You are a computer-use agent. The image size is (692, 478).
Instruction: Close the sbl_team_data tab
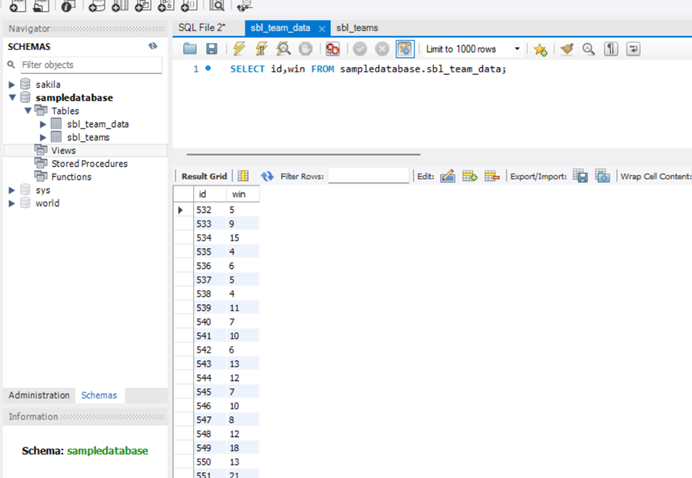pos(322,29)
